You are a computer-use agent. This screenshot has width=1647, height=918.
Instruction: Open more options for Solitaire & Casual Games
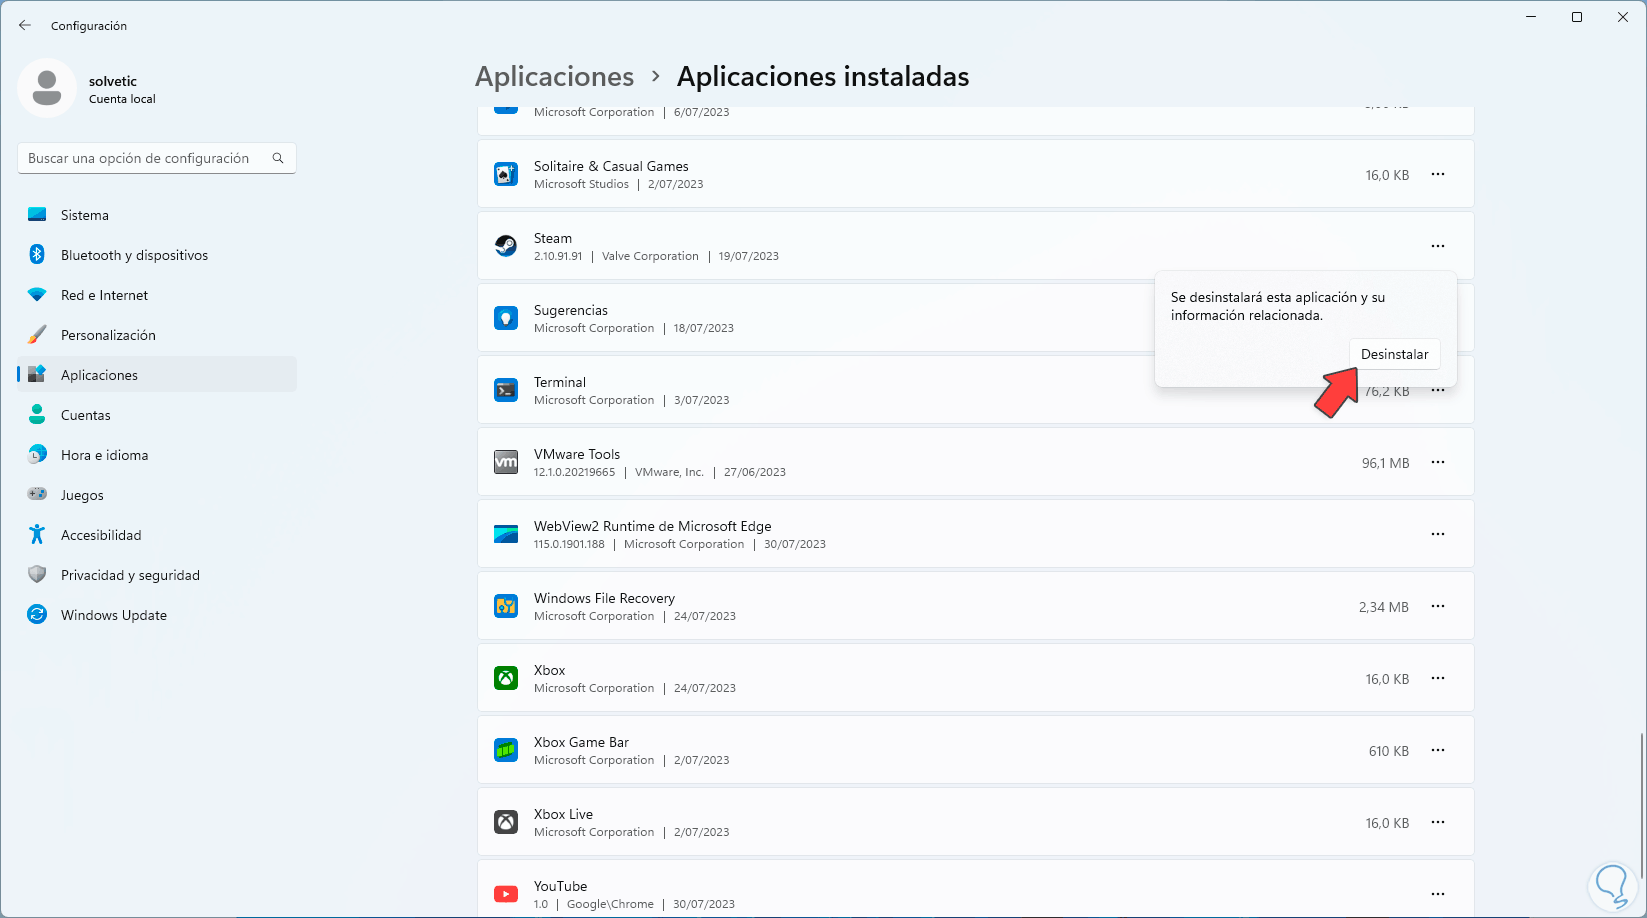pyautogui.click(x=1438, y=174)
